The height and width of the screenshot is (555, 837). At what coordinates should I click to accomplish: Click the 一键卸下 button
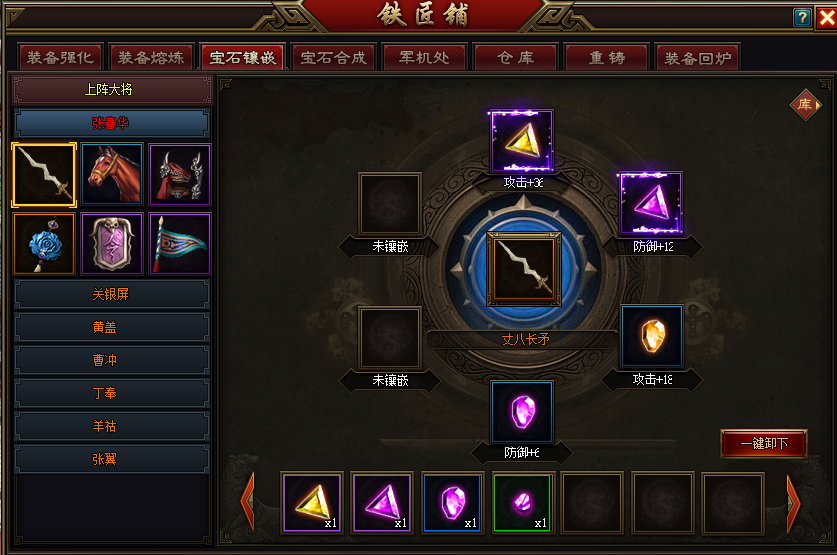click(x=764, y=443)
